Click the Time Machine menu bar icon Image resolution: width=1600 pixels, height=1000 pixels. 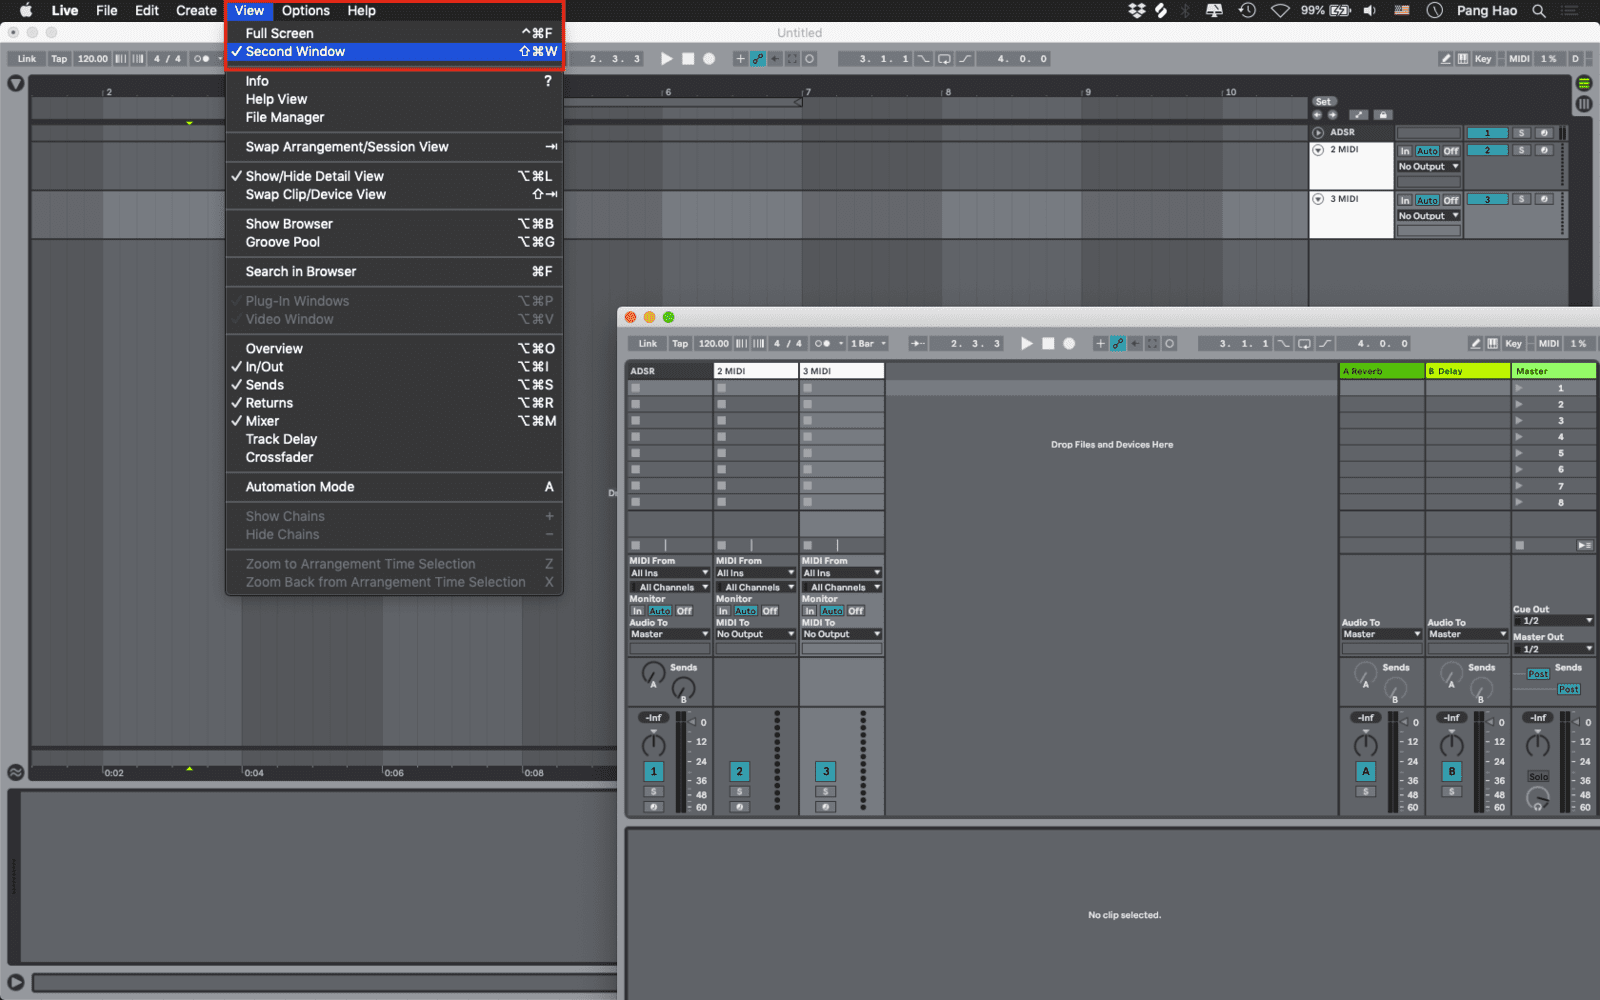1247,10
